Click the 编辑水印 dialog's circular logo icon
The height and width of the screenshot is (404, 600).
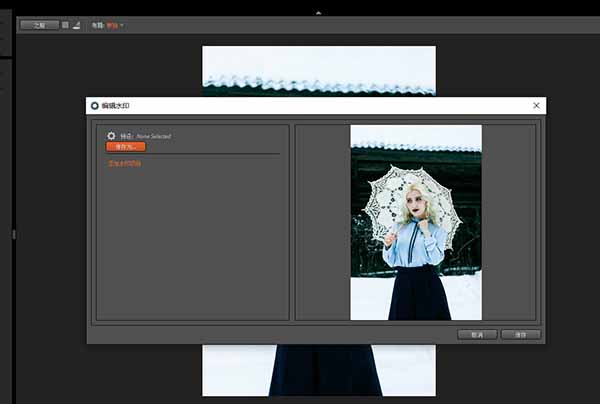95,105
